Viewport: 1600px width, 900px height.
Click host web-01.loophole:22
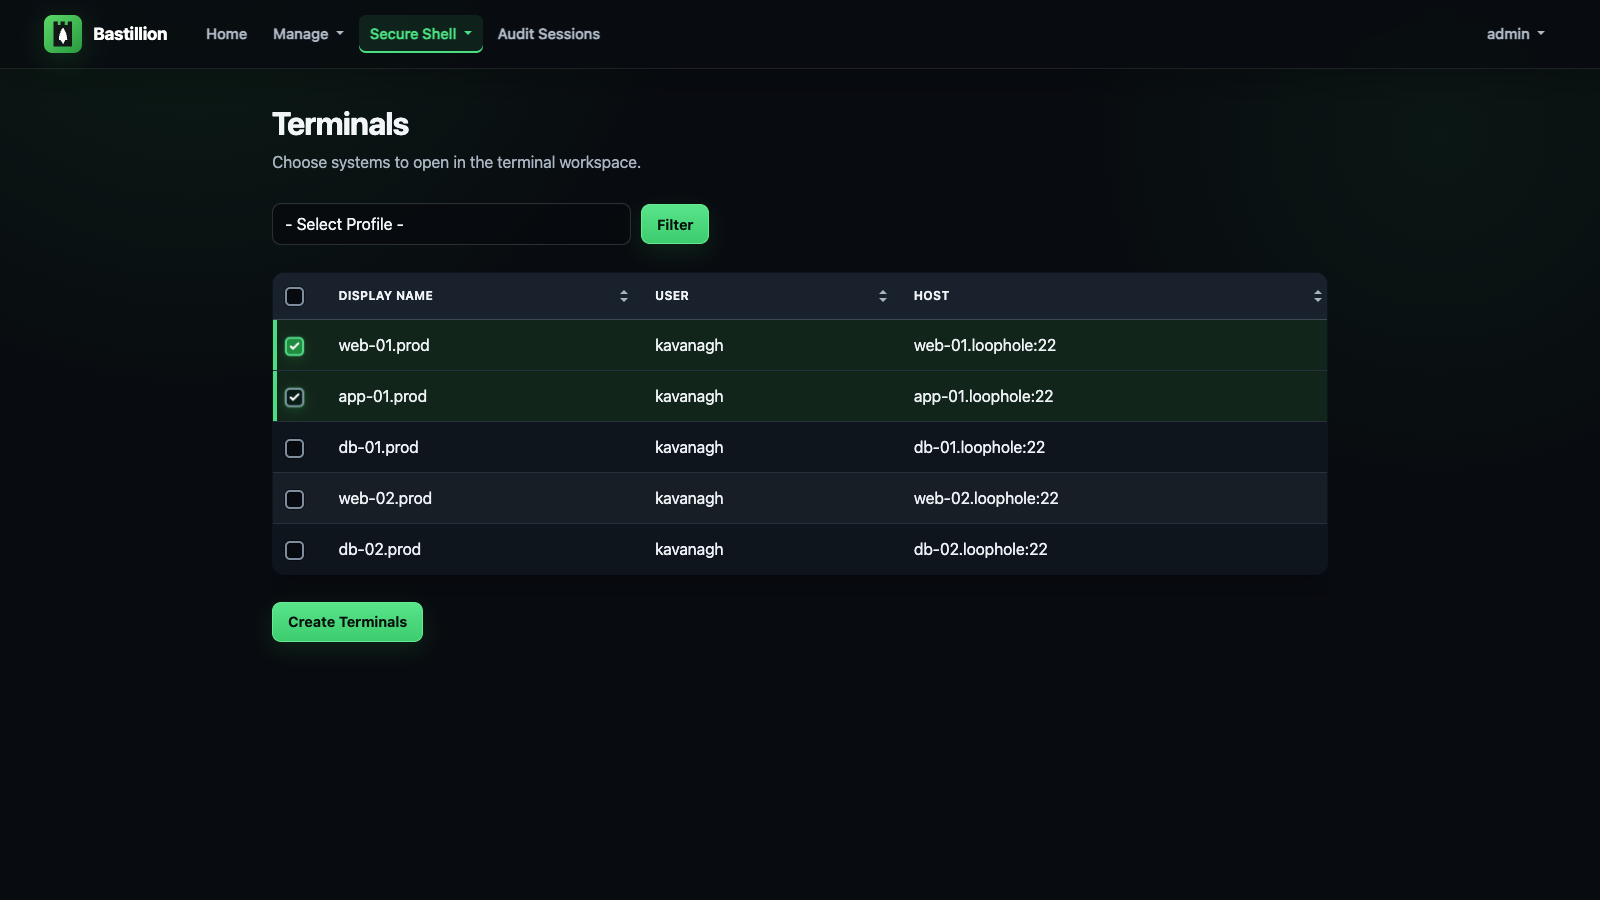985,345
